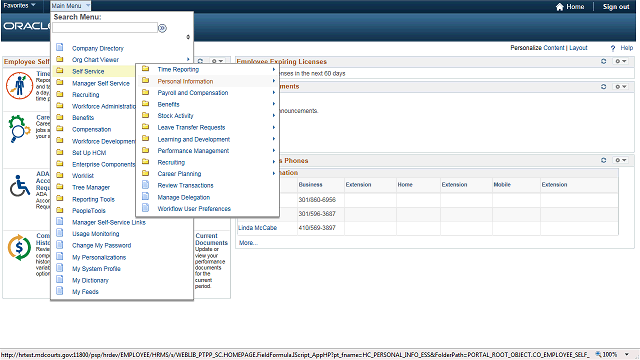Select Personal Information in Self Service menu
Viewport: 640px width, 360px height.
(185, 81)
